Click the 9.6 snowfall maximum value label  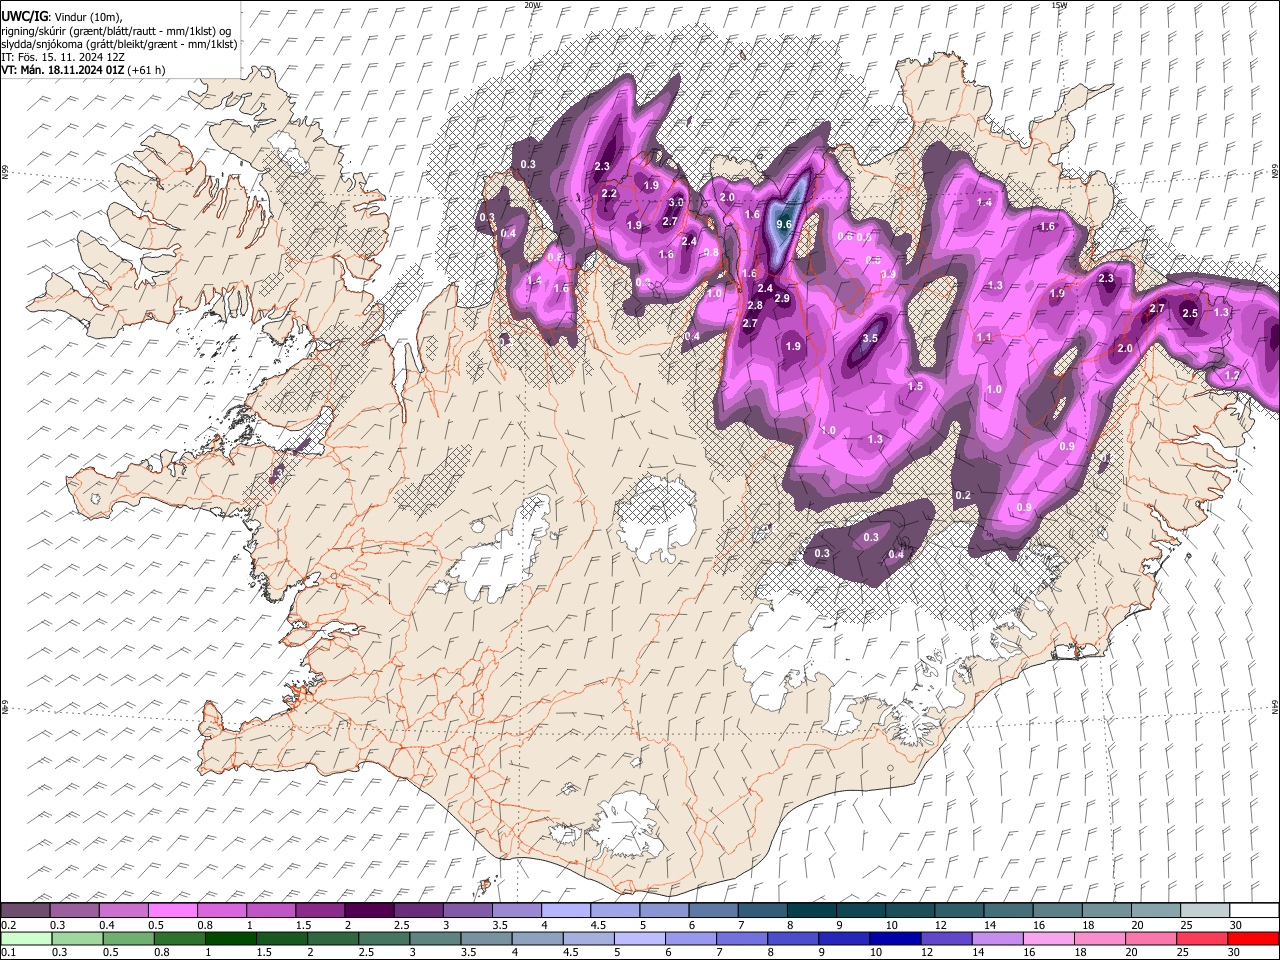point(784,225)
